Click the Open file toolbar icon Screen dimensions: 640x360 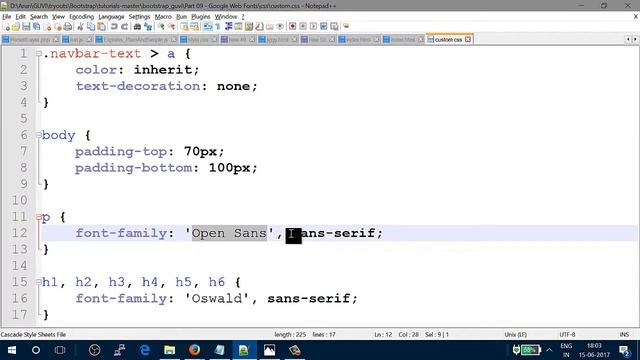pos(16,27)
